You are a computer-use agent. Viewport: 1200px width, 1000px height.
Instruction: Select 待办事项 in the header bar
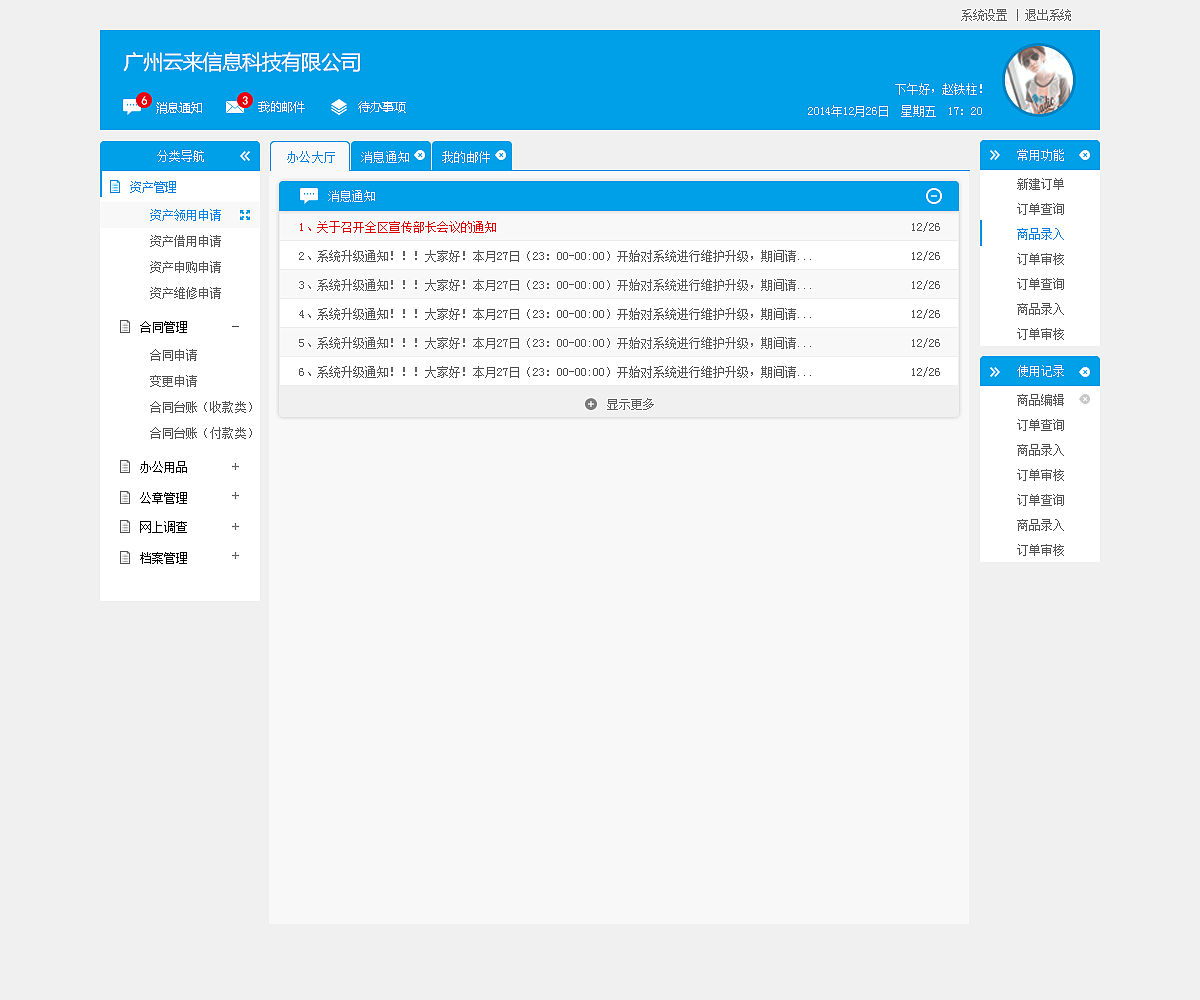pos(381,107)
